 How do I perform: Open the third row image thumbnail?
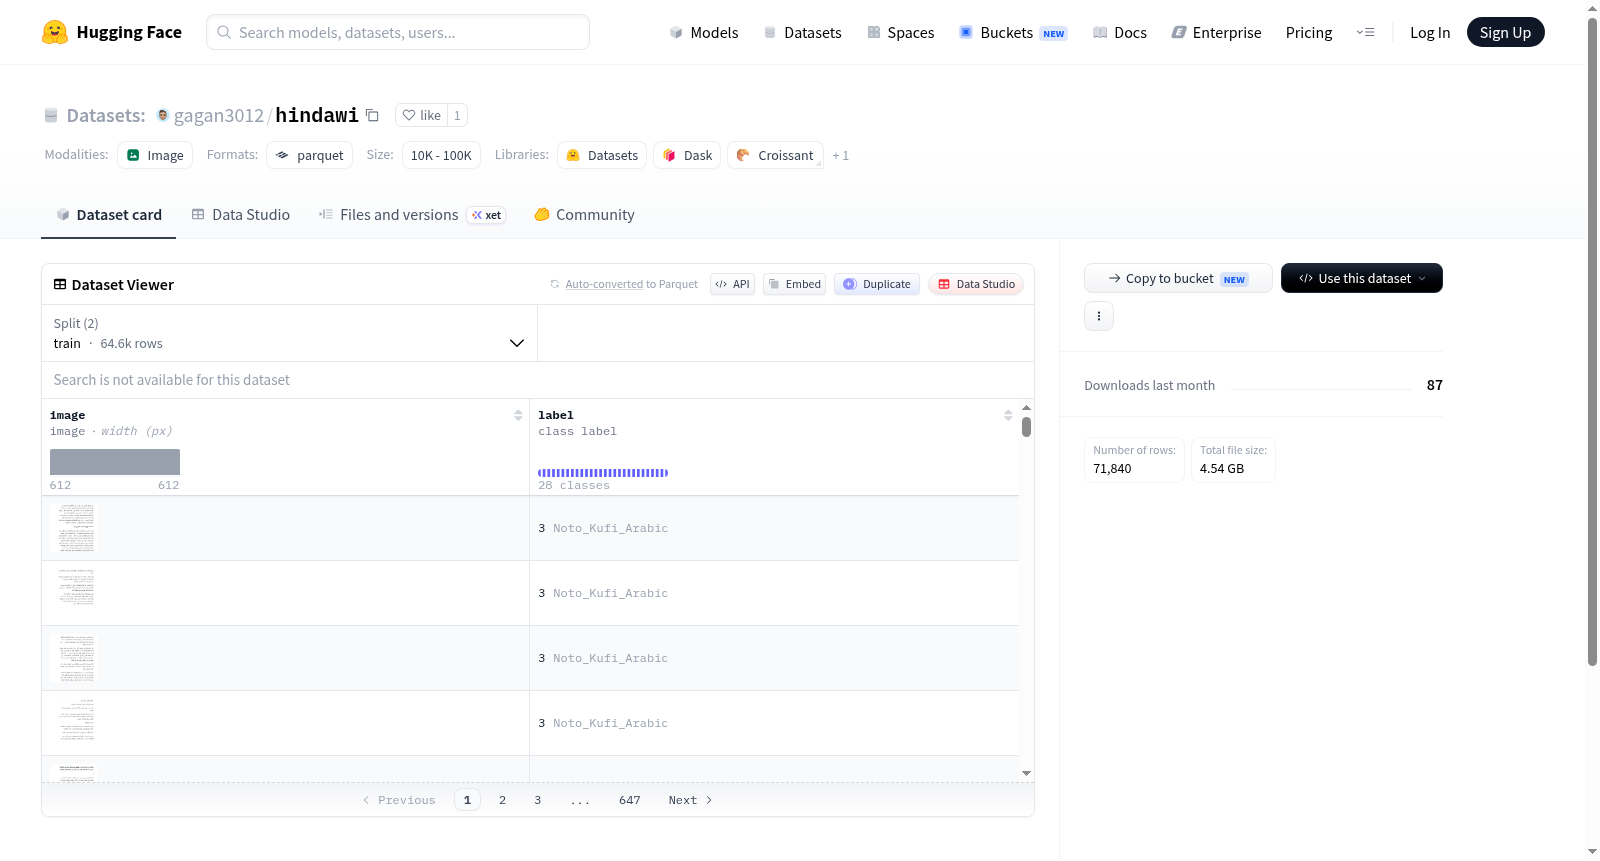[76, 658]
